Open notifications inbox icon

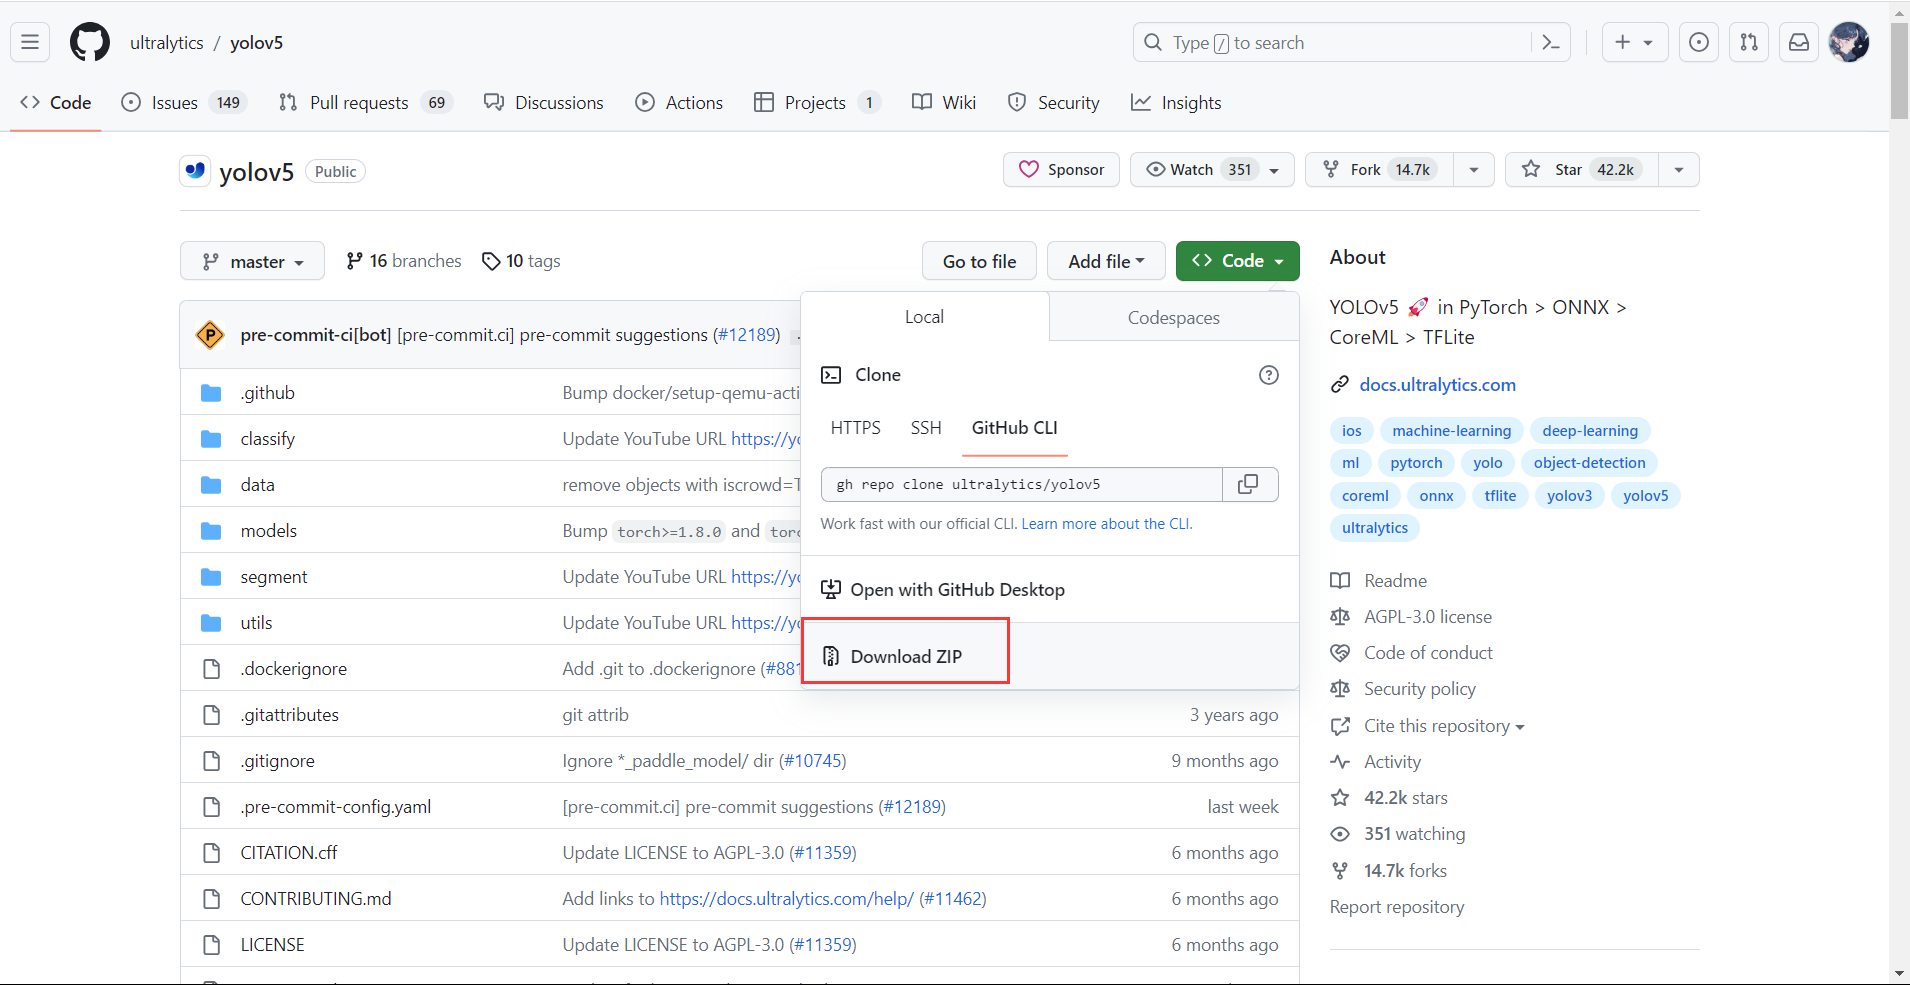[x=1798, y=42]
